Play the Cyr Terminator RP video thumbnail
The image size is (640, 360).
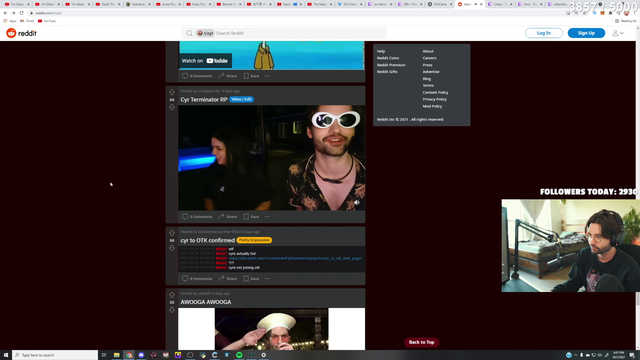271,158
